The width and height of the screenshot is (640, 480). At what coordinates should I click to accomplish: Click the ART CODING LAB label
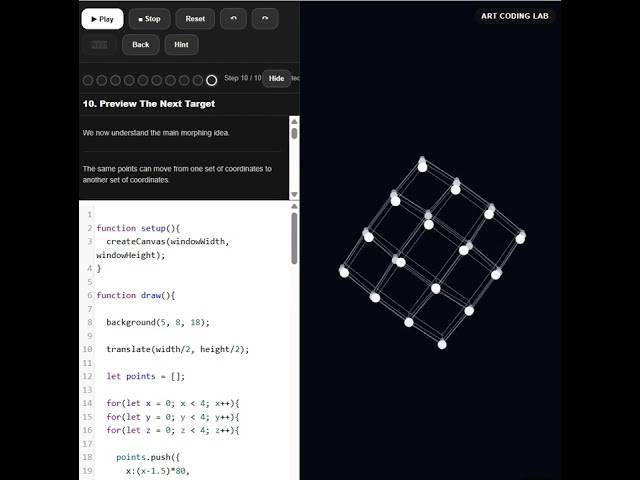(515, 16)
